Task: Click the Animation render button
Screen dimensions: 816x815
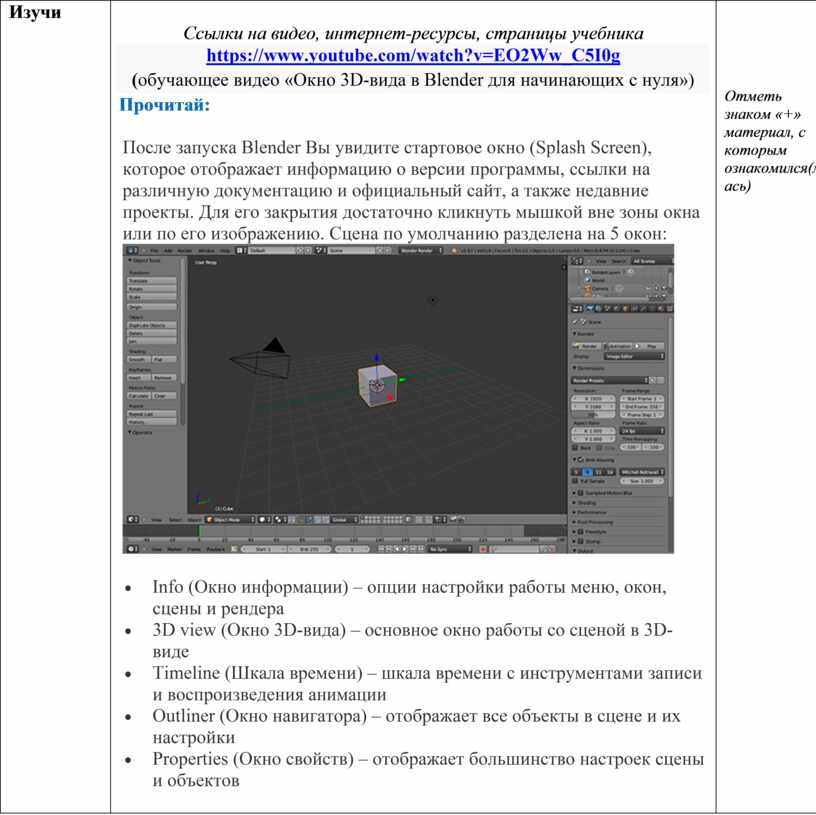Action: coord(618,346)
